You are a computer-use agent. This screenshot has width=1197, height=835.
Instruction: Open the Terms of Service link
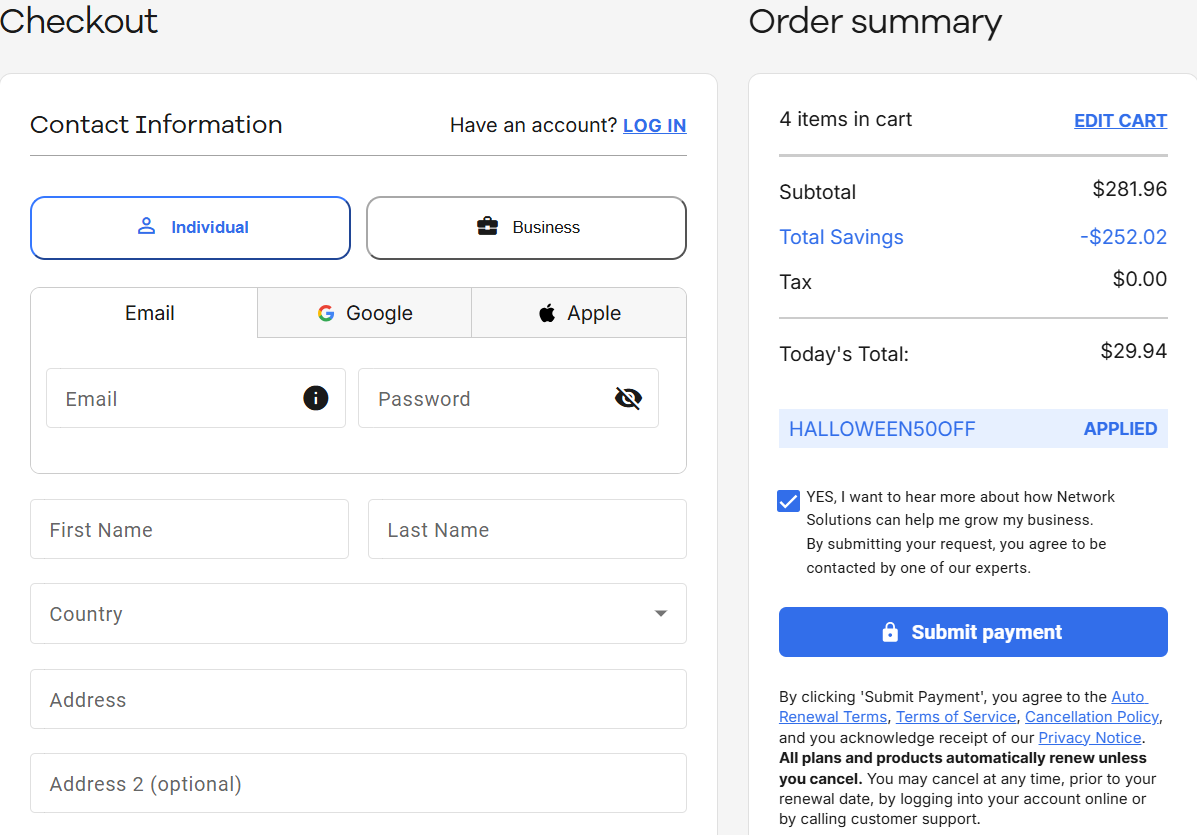pos(956,717)
